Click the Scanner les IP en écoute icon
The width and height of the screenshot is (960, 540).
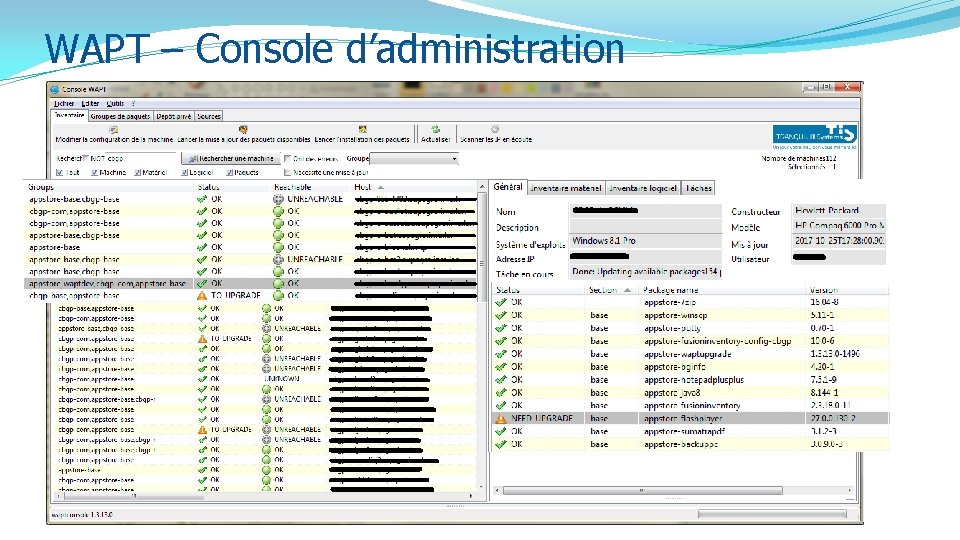coord(495,129)
